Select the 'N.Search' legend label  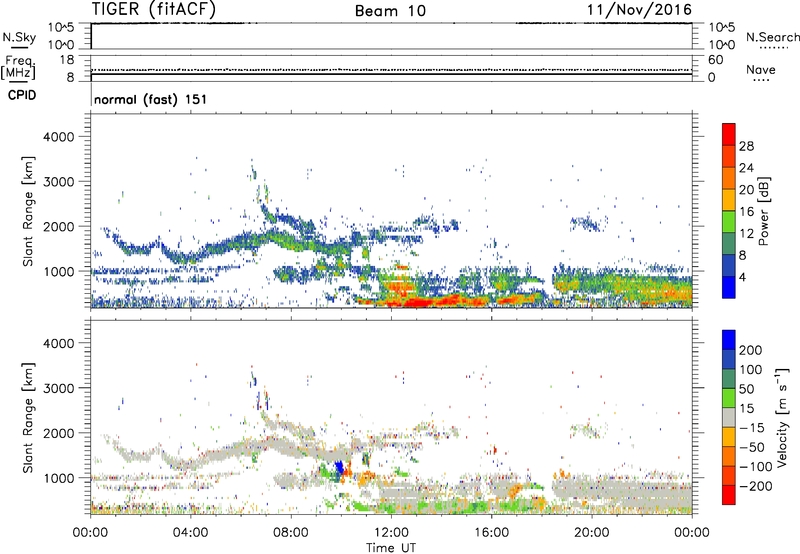coord(773,37)
